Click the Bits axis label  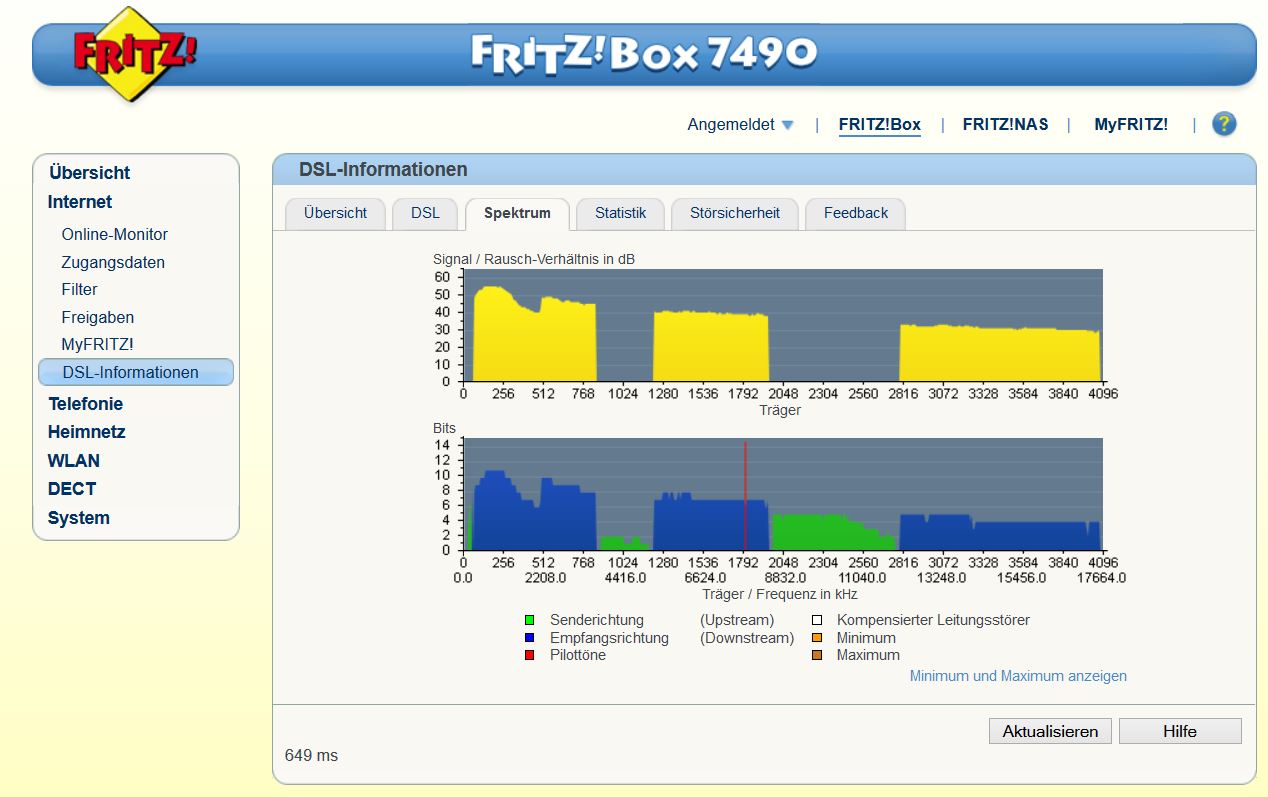[x=444, y=428]
